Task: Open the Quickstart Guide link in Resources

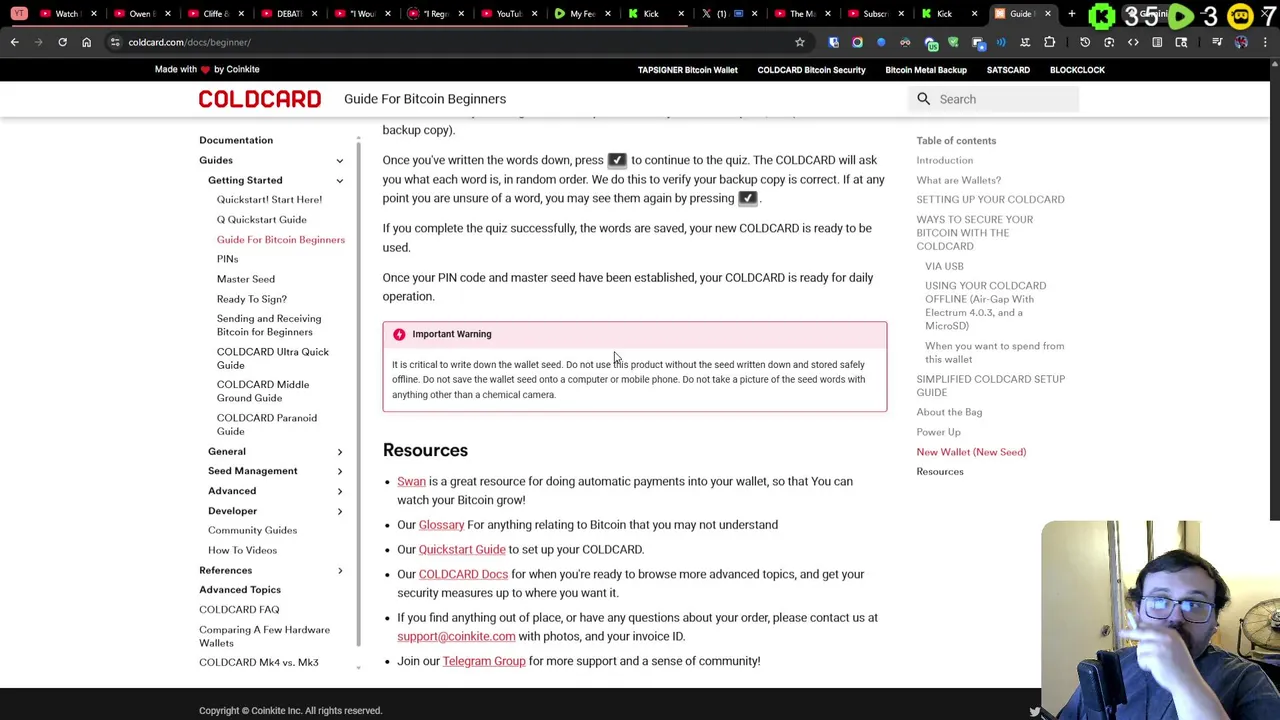Action: tap(462, 549)
